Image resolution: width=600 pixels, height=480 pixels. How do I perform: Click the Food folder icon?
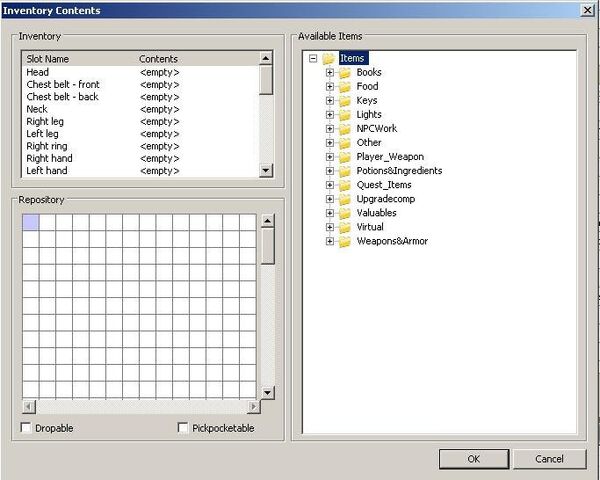(x=345, y=87)
